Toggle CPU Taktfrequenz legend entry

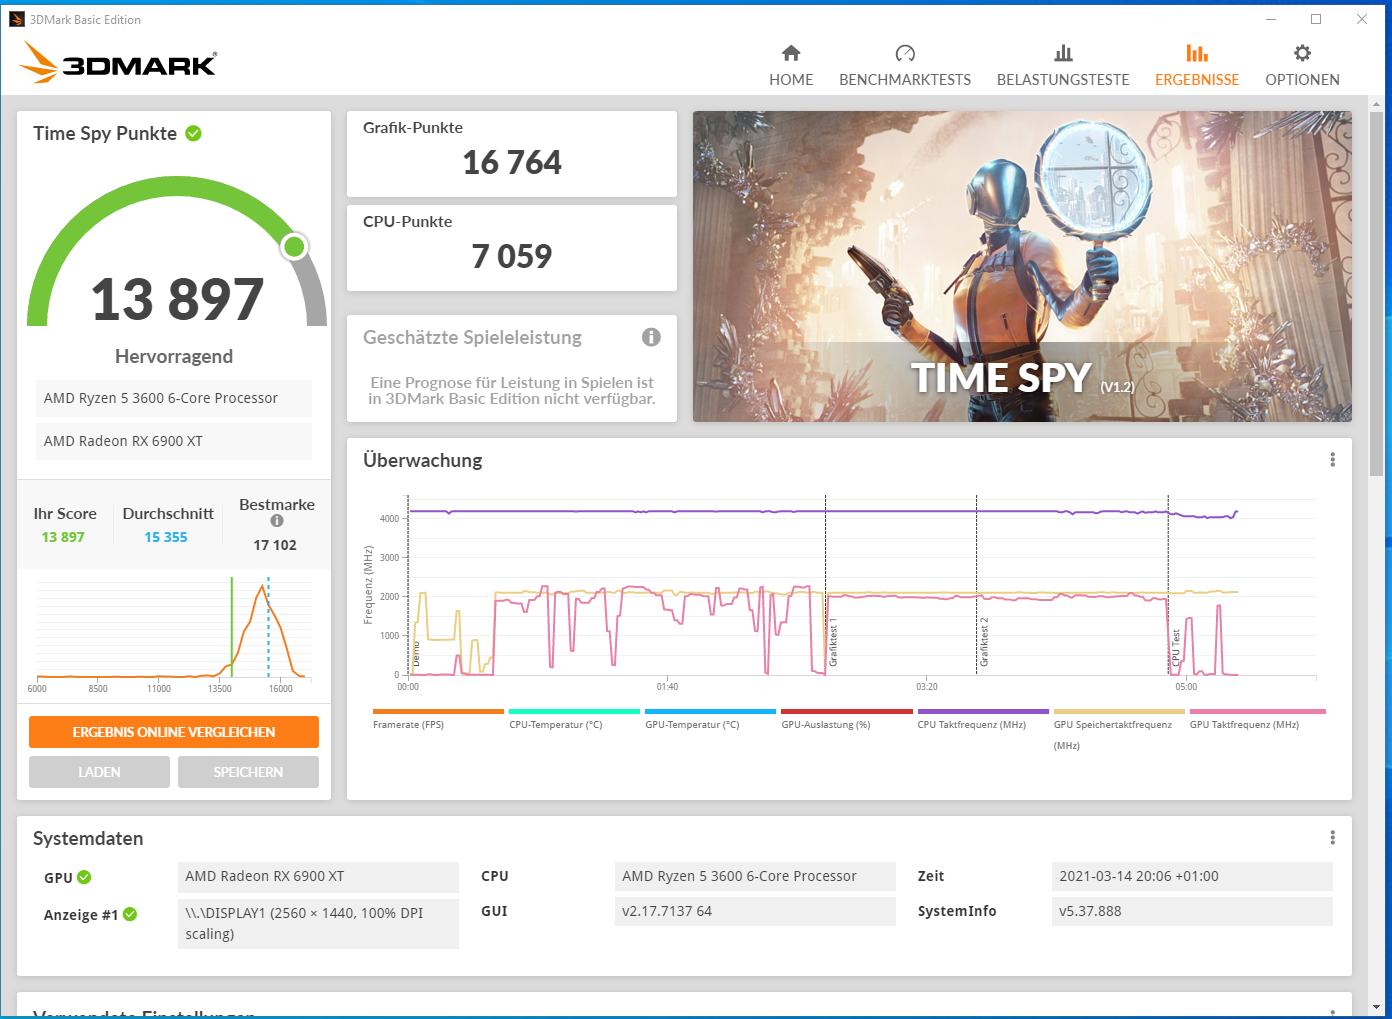click(x=982, y=719)
